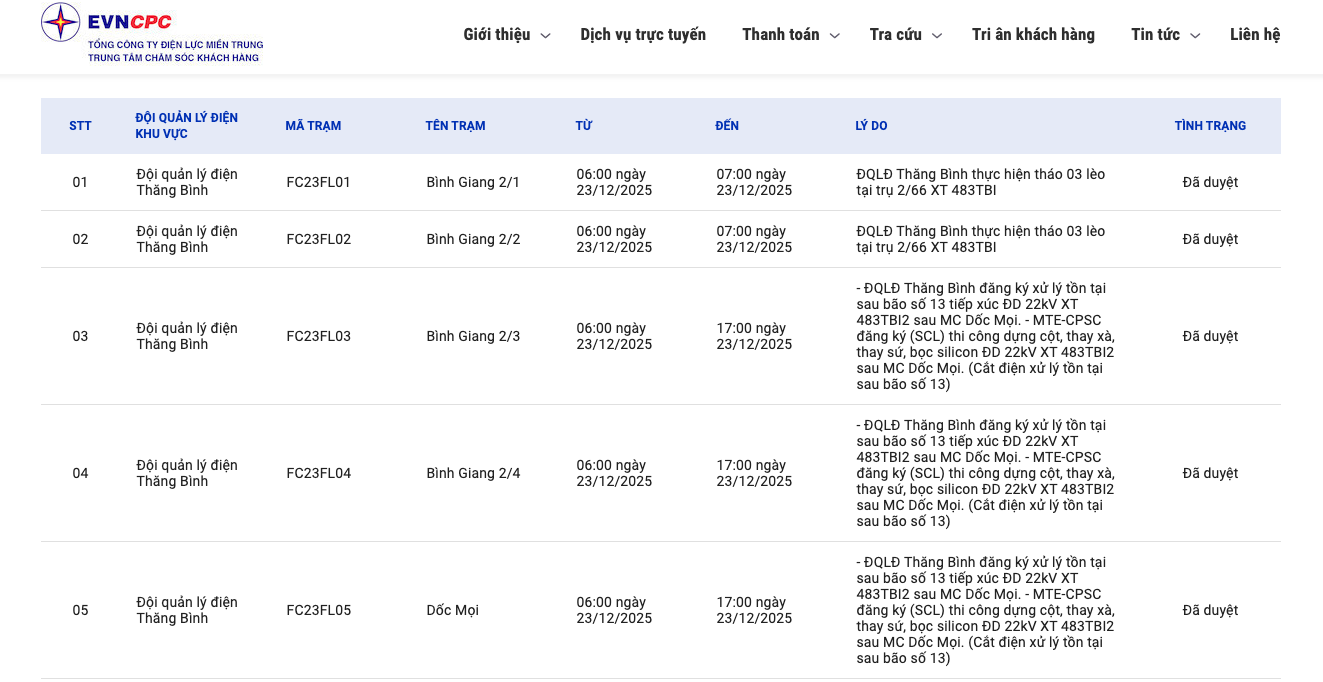Click the MÃ TRẠM column header
The height and width of the screenshot is (682, 1323).
[313, 126]
